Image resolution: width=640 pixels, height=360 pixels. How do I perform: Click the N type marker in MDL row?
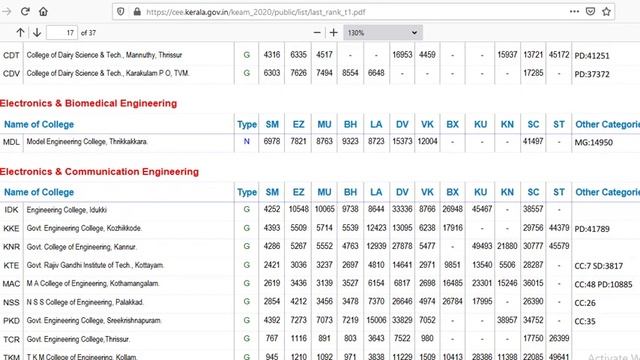pos(247,141)
